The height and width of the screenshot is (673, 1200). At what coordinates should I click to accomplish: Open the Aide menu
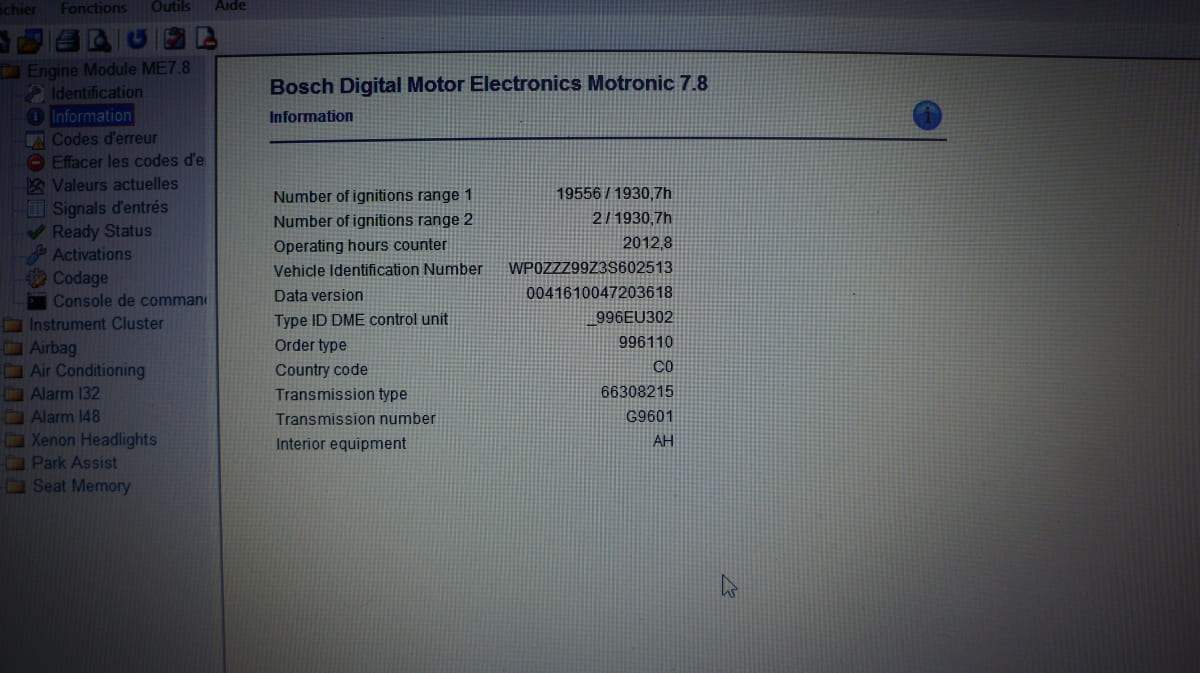(230, 6)
